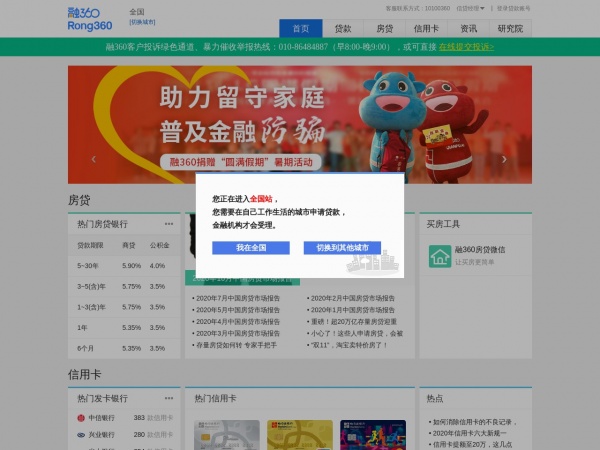Click the 买房工具 panel heading
Screen dimensions: 600x450
[x=443, y=224]
